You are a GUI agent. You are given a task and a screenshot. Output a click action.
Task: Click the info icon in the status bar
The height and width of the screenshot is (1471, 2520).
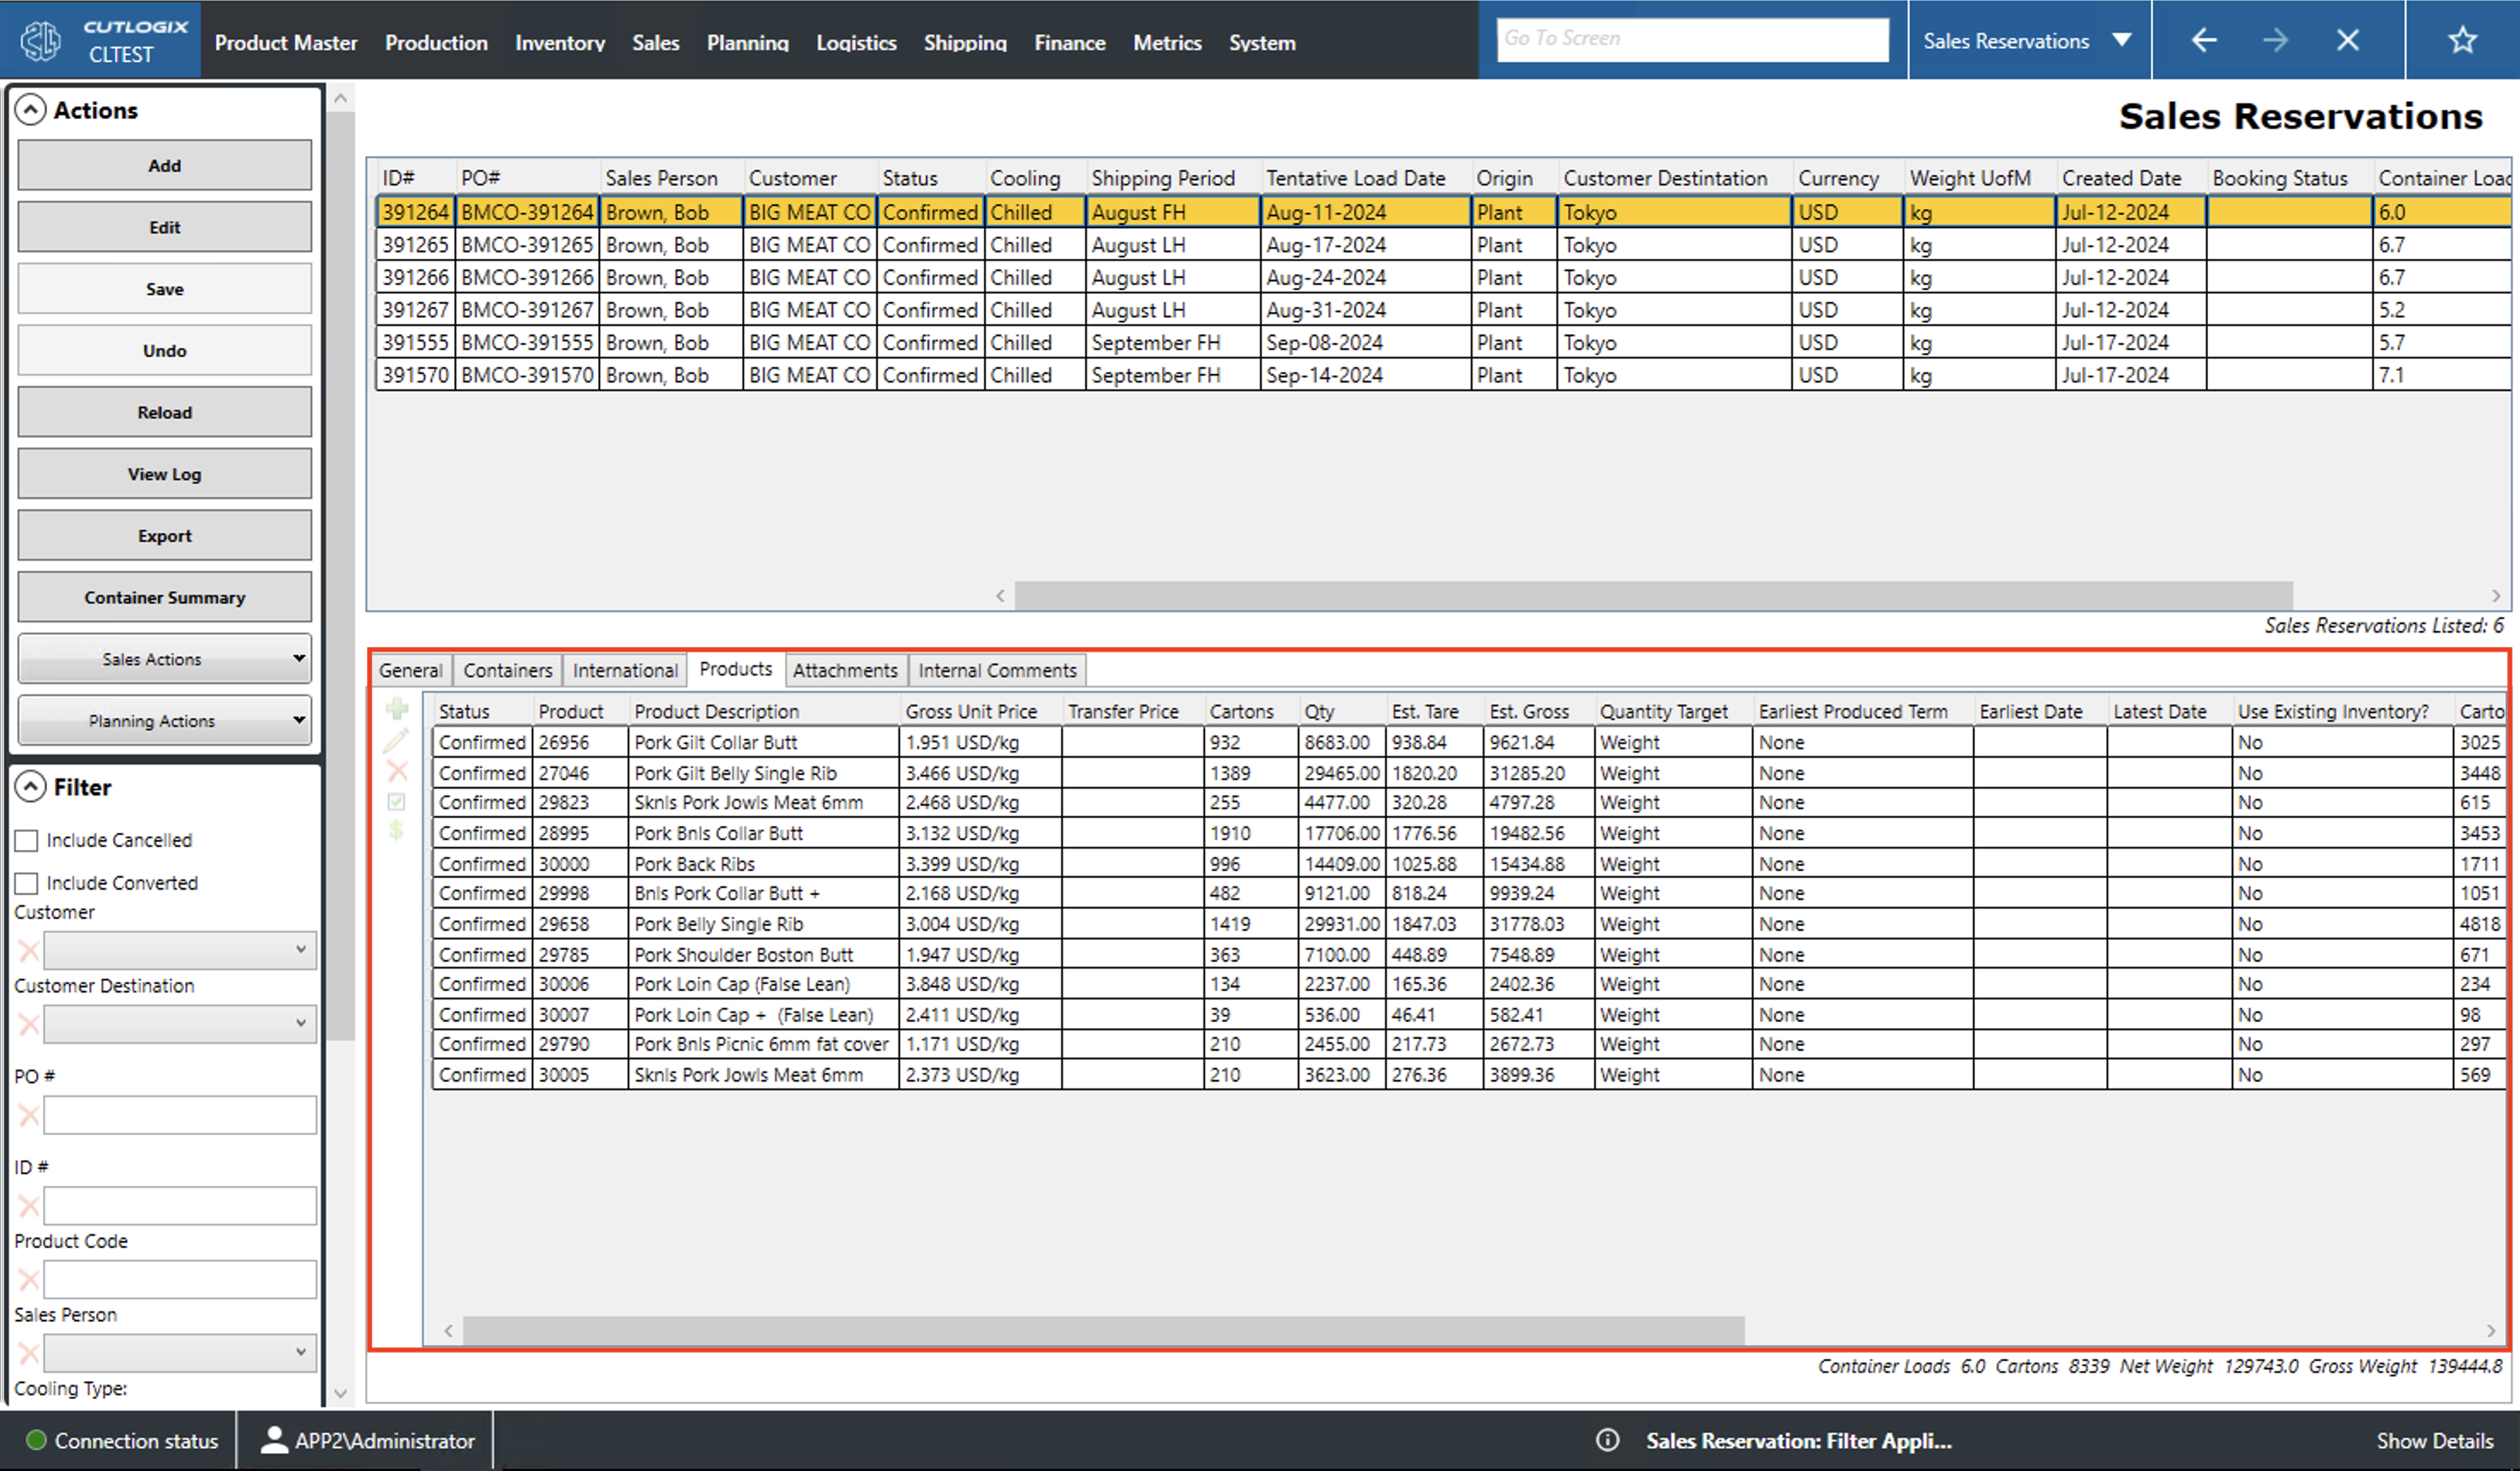[x=1608, y=1440]
